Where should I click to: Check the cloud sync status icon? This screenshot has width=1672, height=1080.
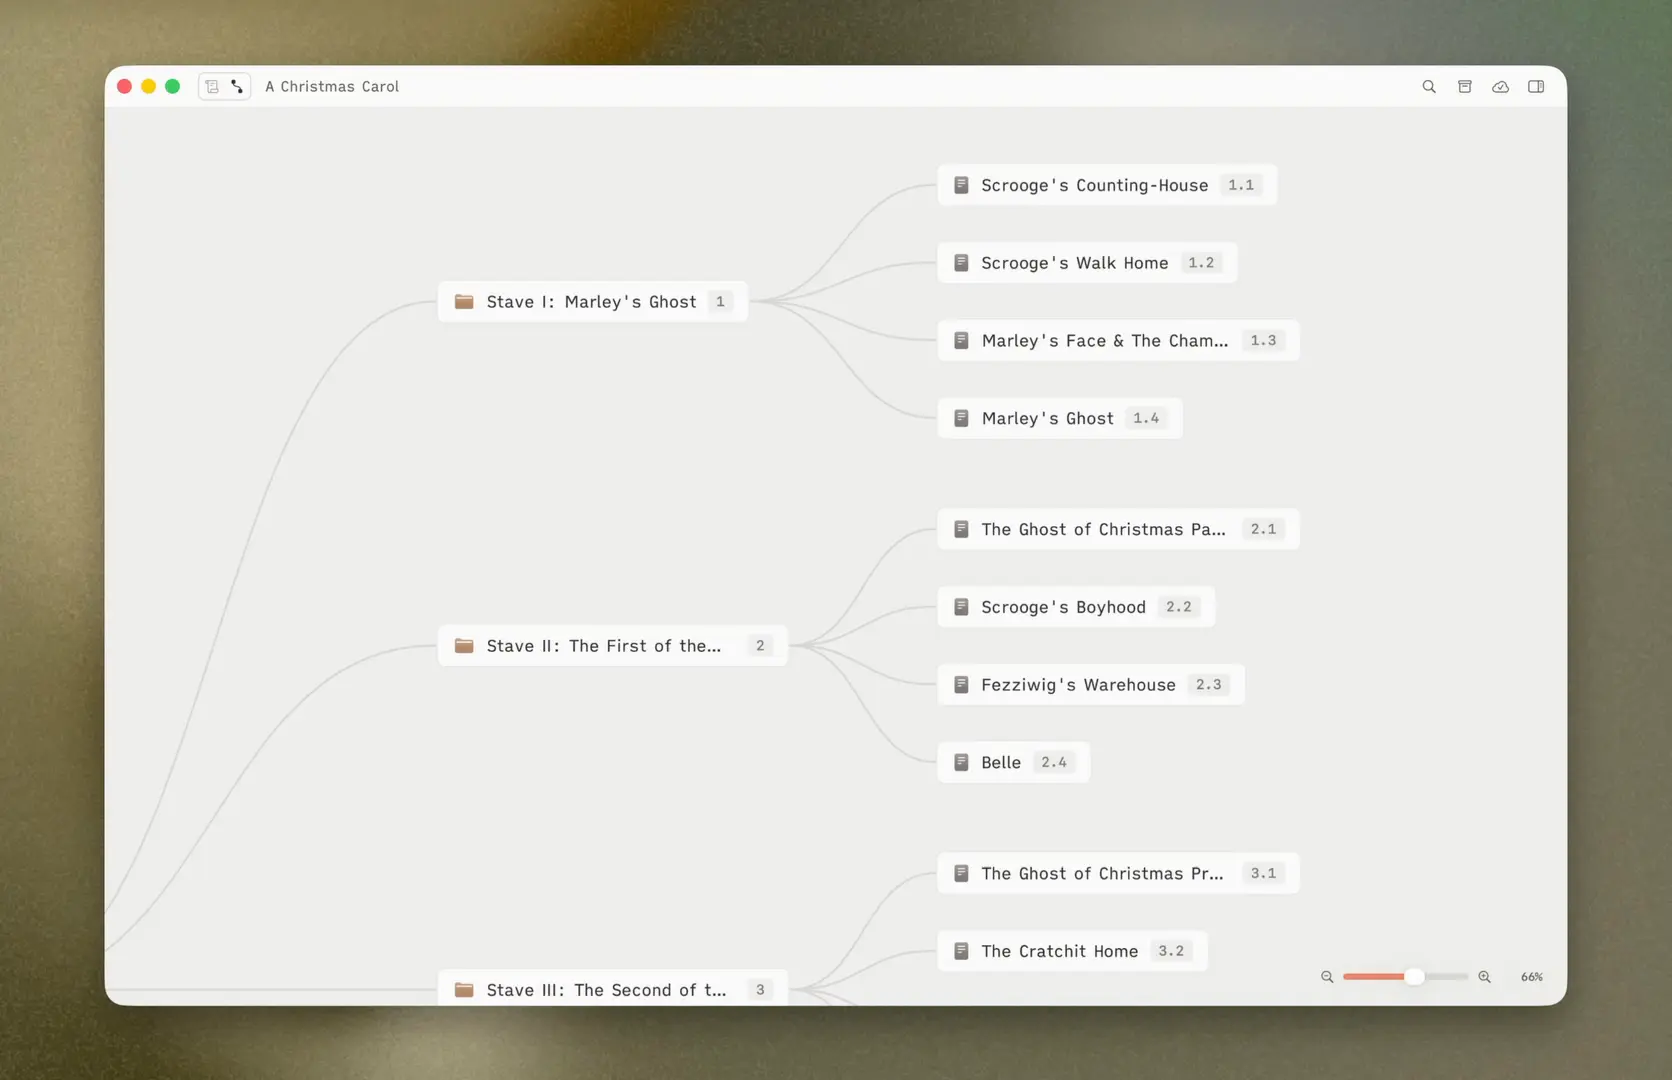[1500, 86]
